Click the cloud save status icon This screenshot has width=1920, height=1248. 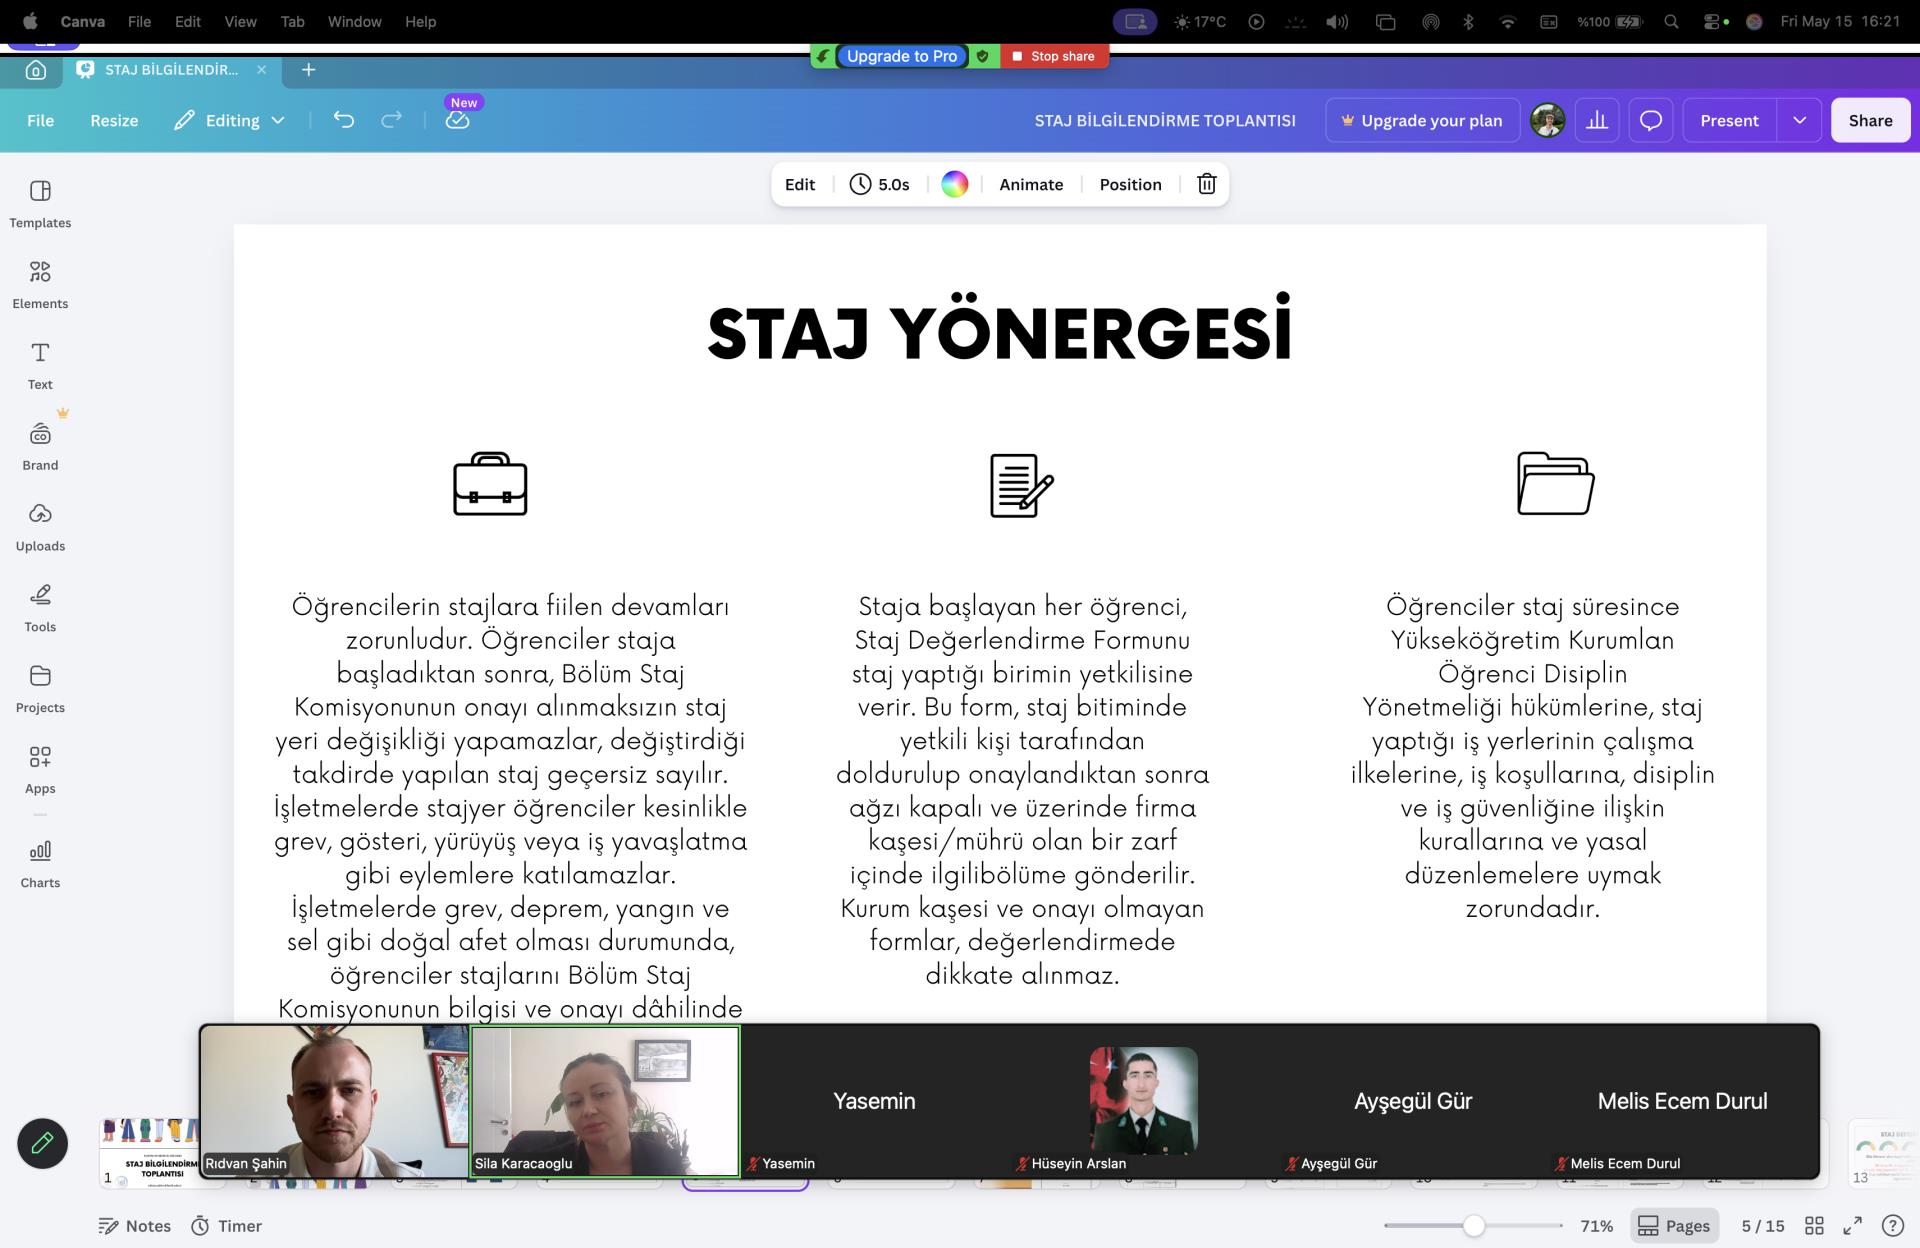[x=457, y=120]
